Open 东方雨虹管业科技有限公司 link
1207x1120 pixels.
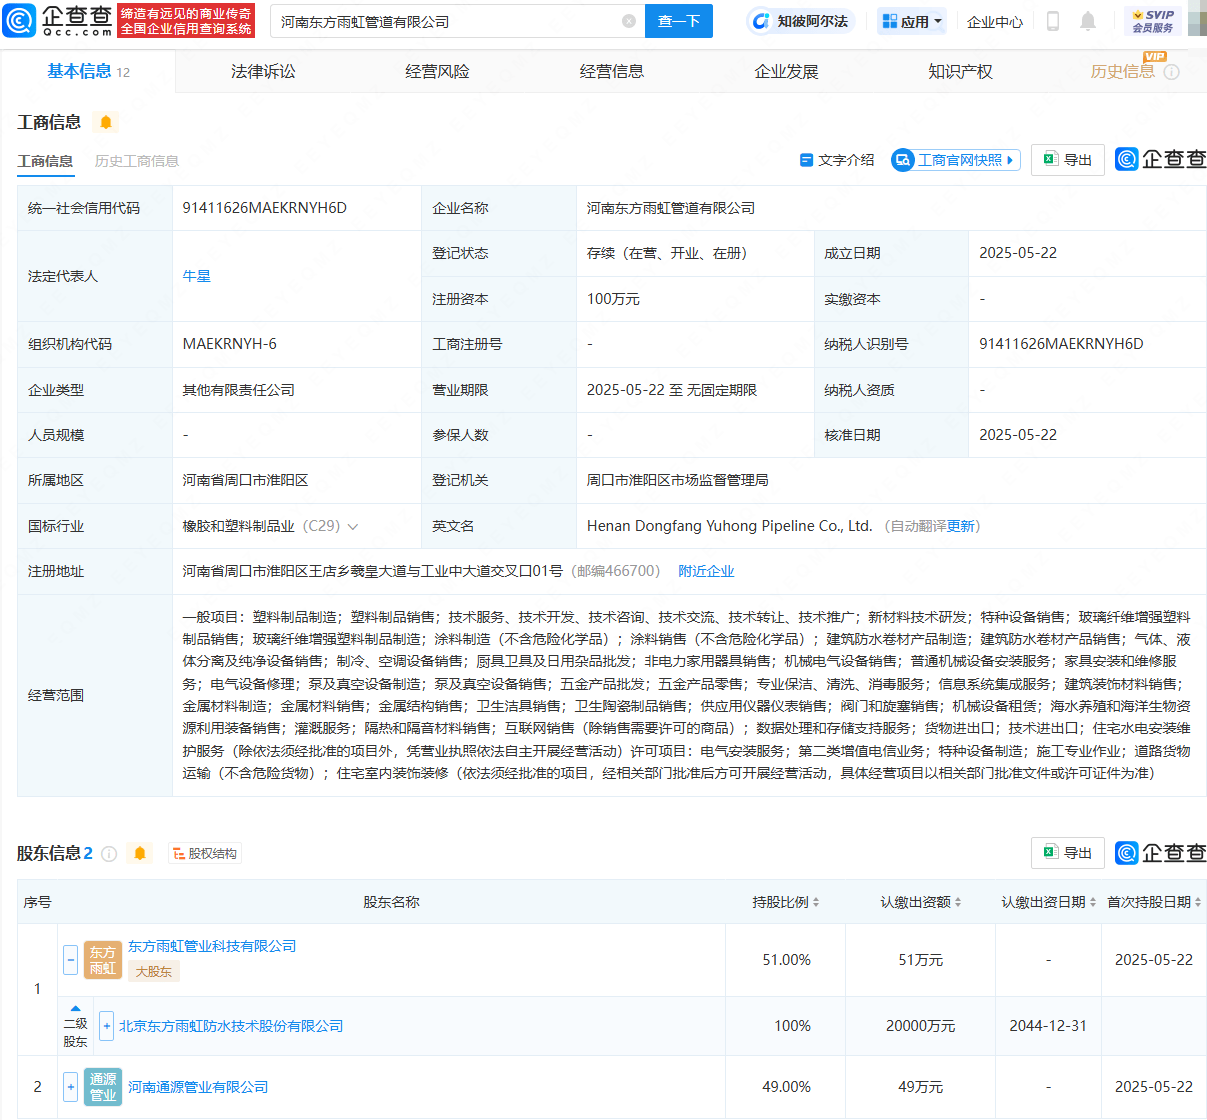(x=212, y=946)
